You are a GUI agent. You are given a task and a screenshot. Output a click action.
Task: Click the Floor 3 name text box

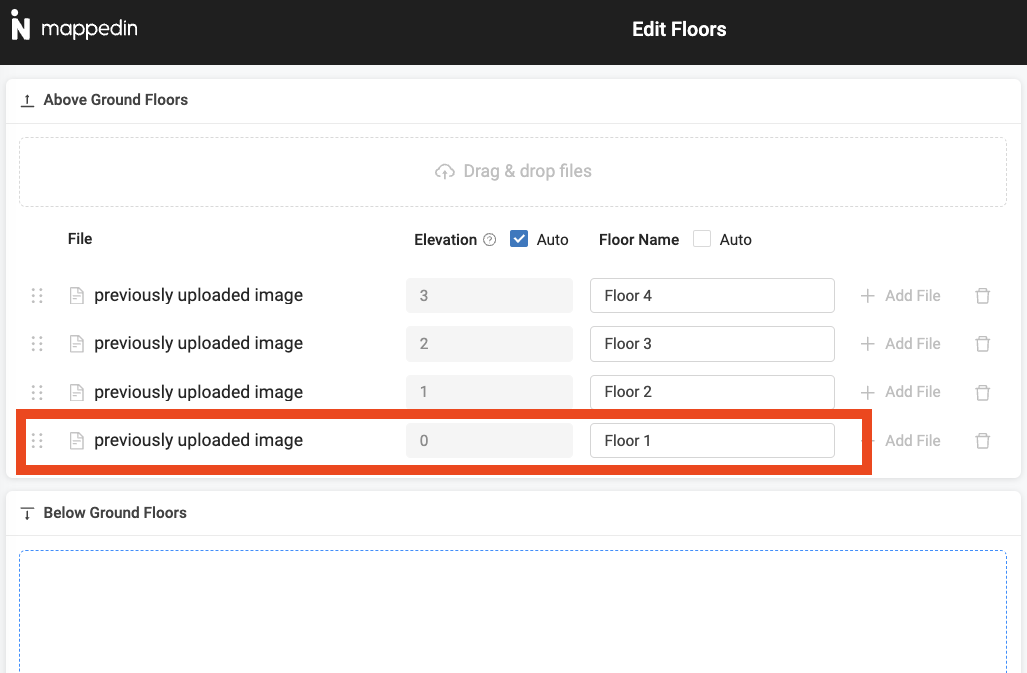click(x=712, y=344)
